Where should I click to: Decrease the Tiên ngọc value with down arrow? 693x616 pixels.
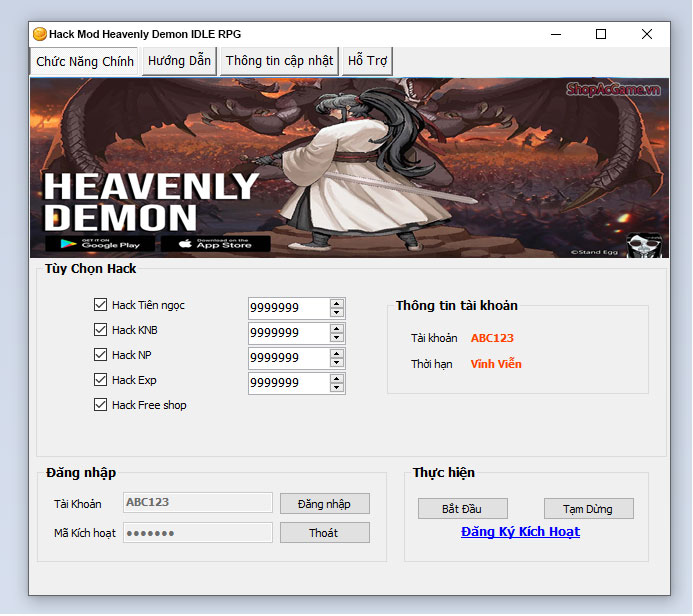(x=337, y=312)
